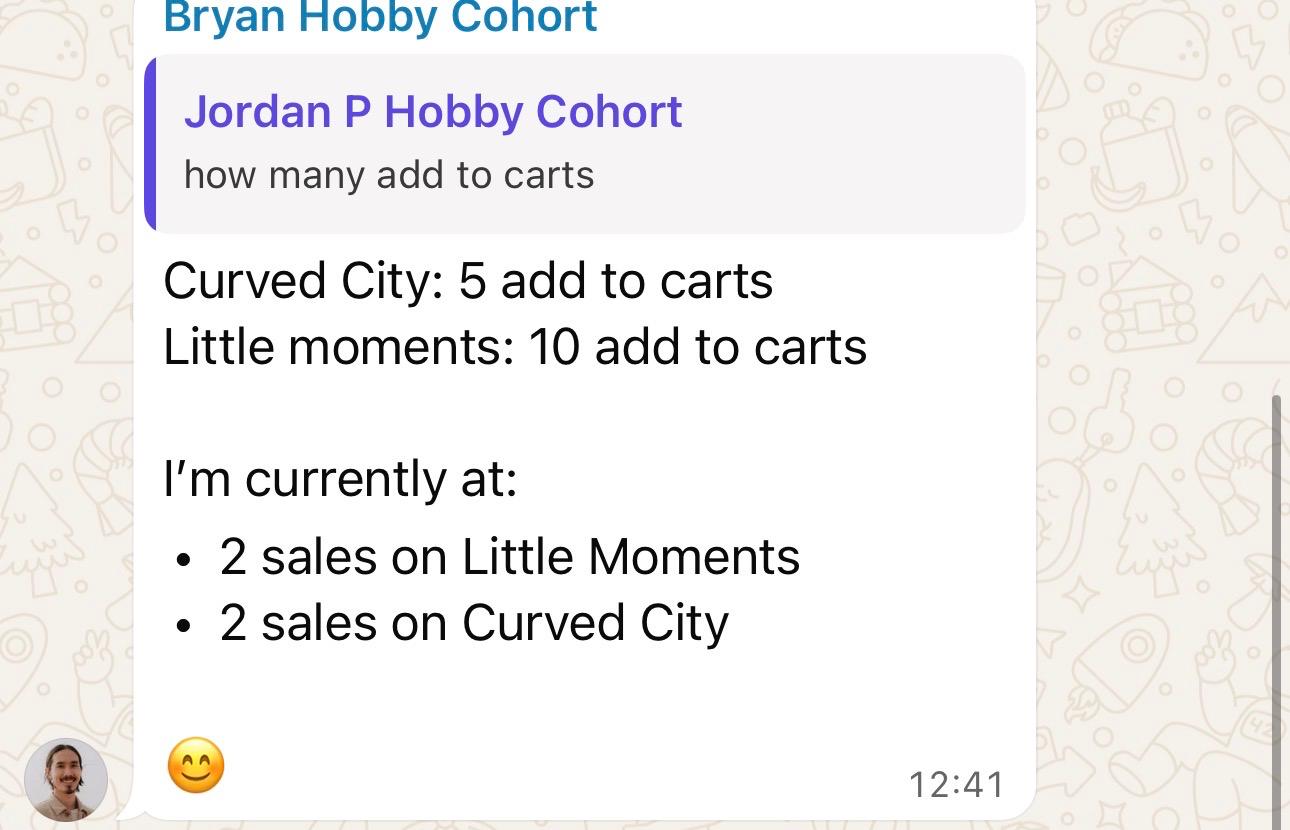Click the bullet "2 sales on Curved City"
1290x830 pixels.
[474, 623]
